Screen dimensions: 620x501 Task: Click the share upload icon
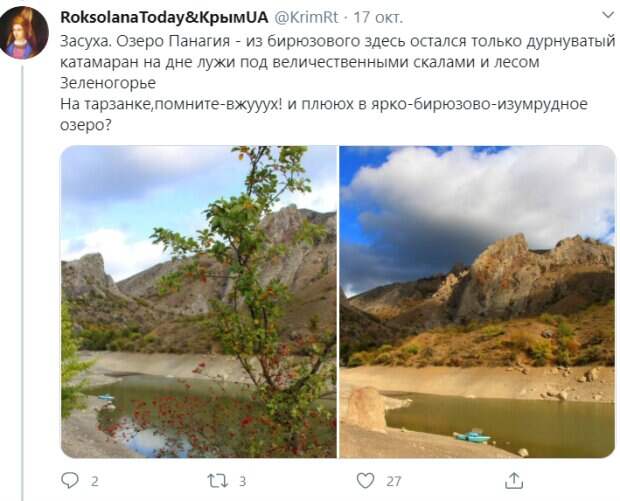[x=514, y=480]
